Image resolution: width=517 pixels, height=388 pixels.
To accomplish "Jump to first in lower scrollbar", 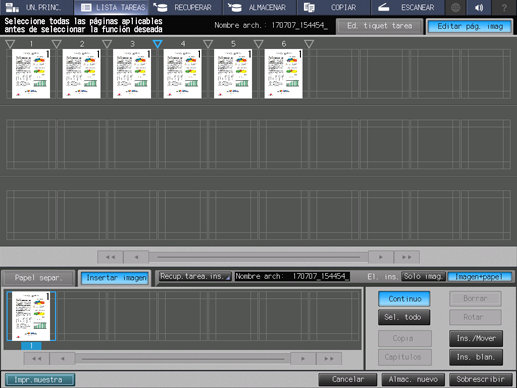I will pyautogui.click(x=37, y=359).
